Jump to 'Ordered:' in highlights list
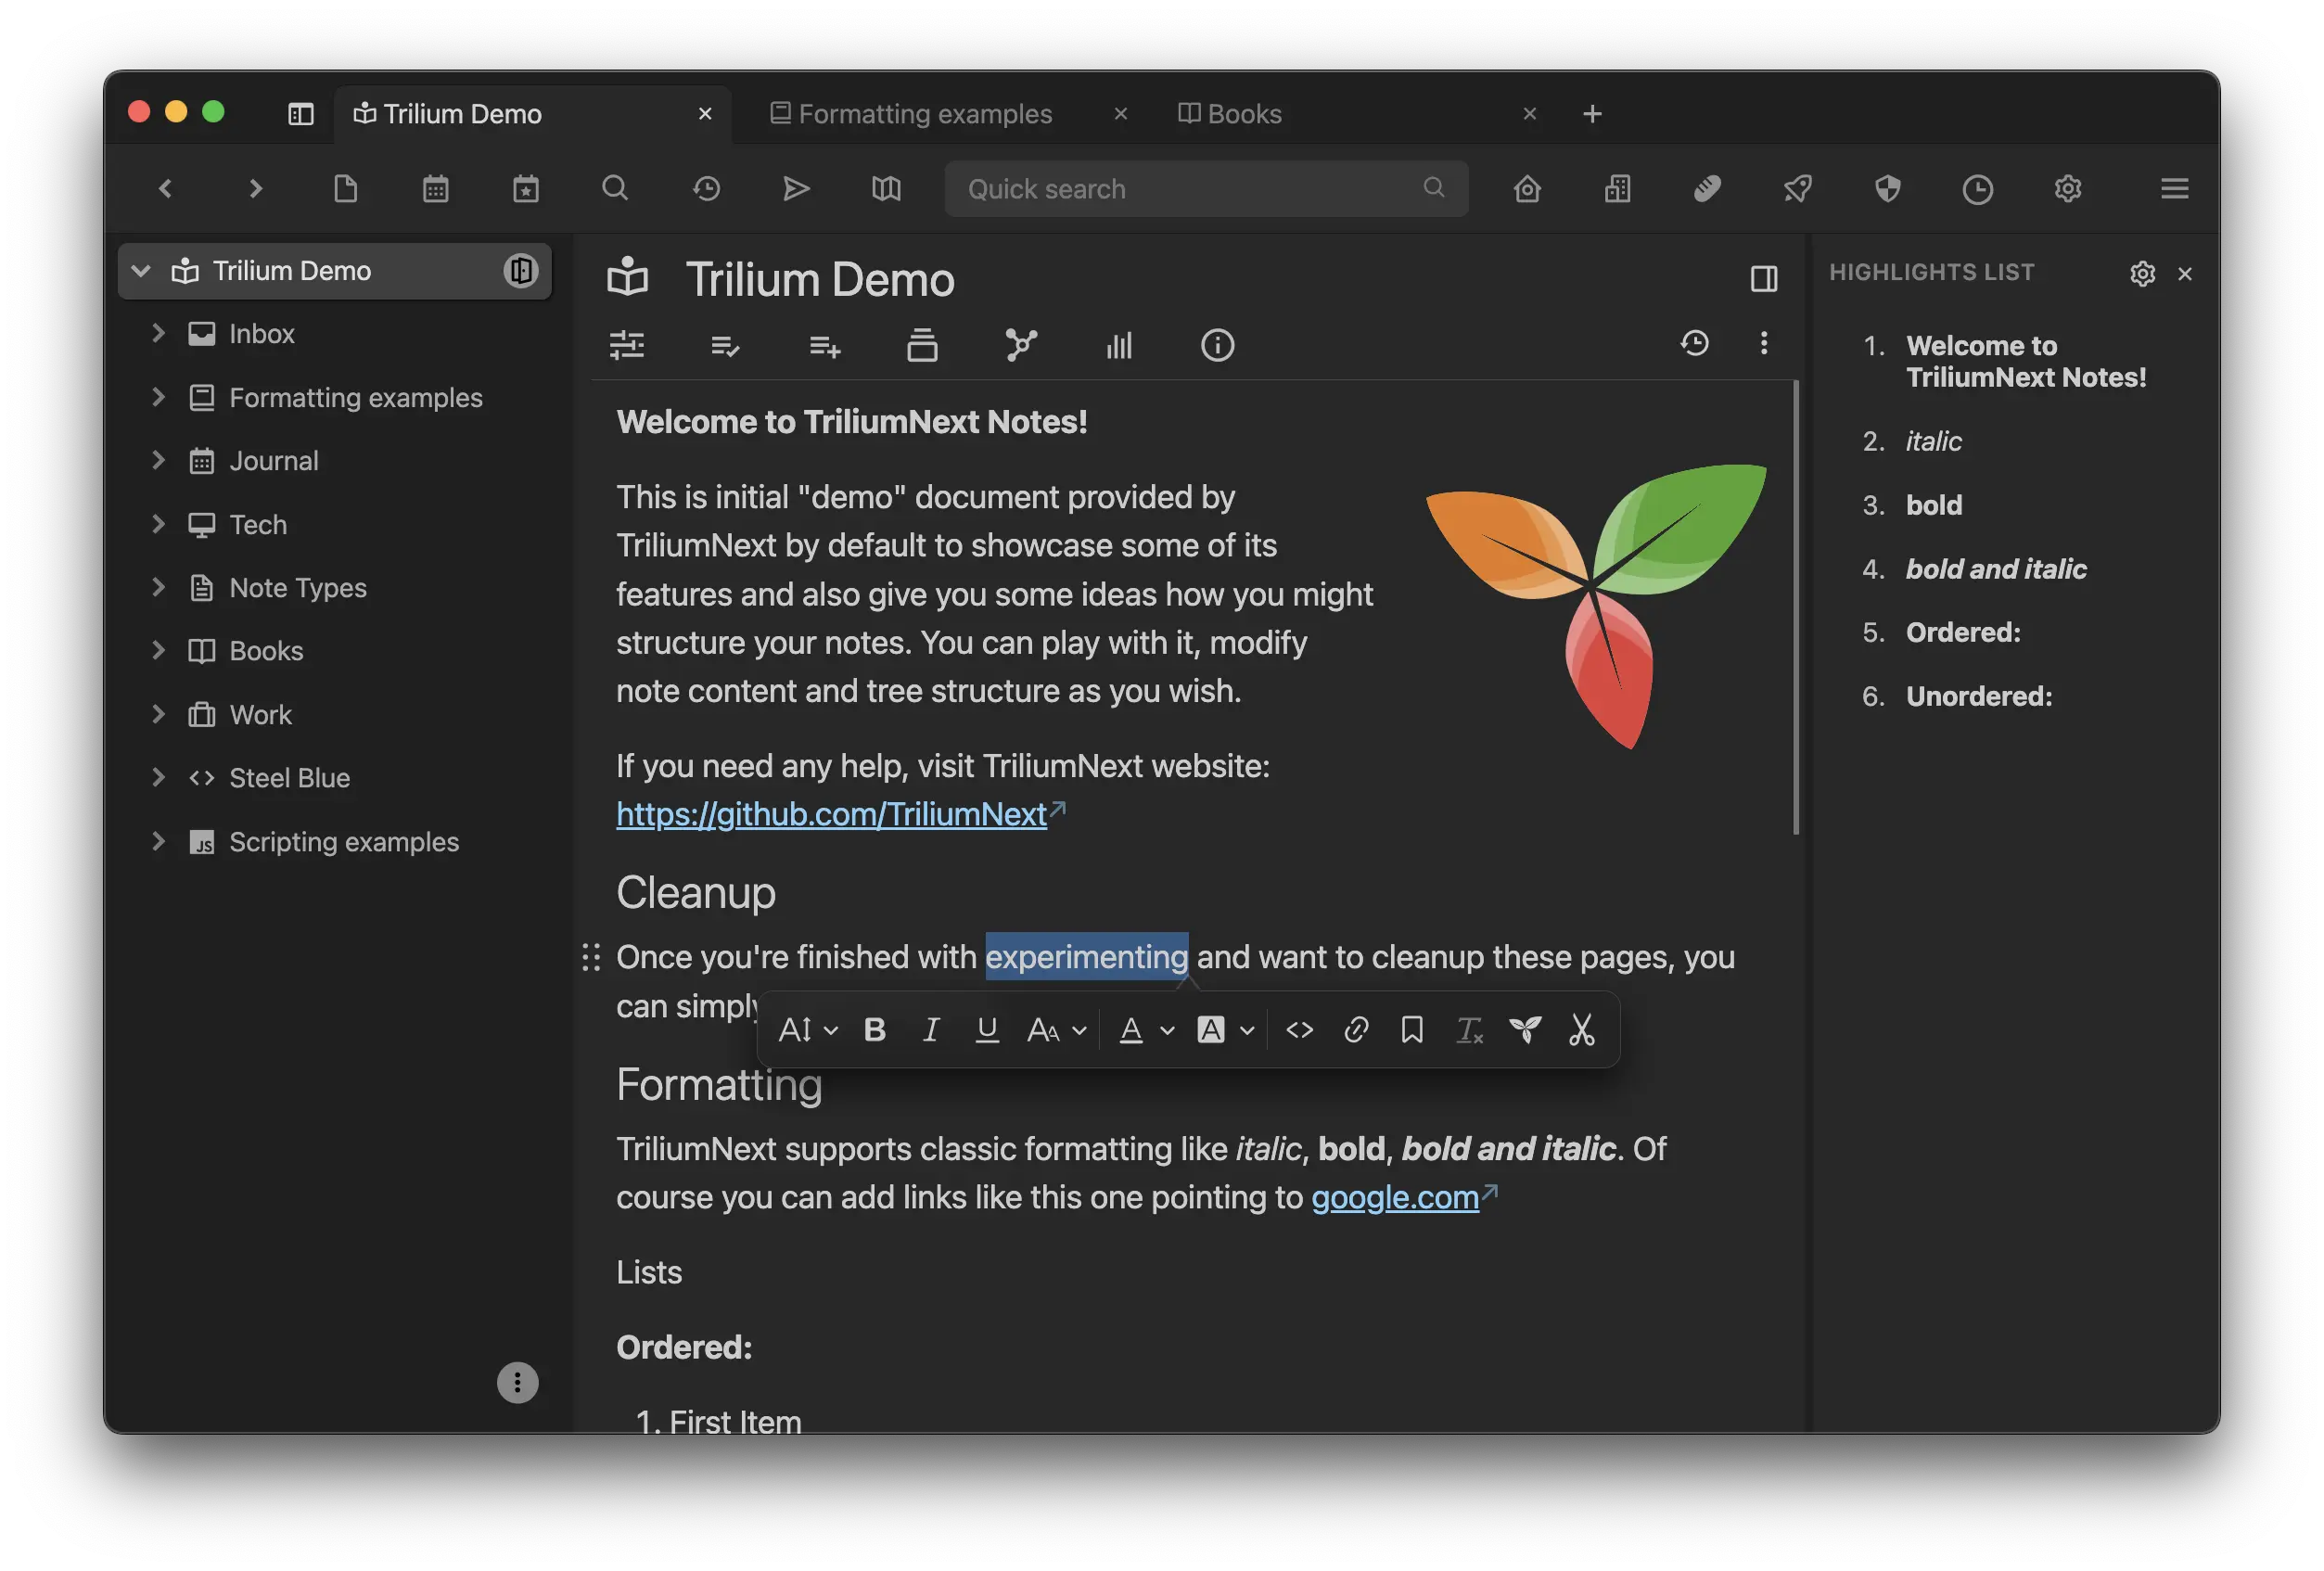This screenshot has width=2324, height=1571. click(x=1962, y=632)
